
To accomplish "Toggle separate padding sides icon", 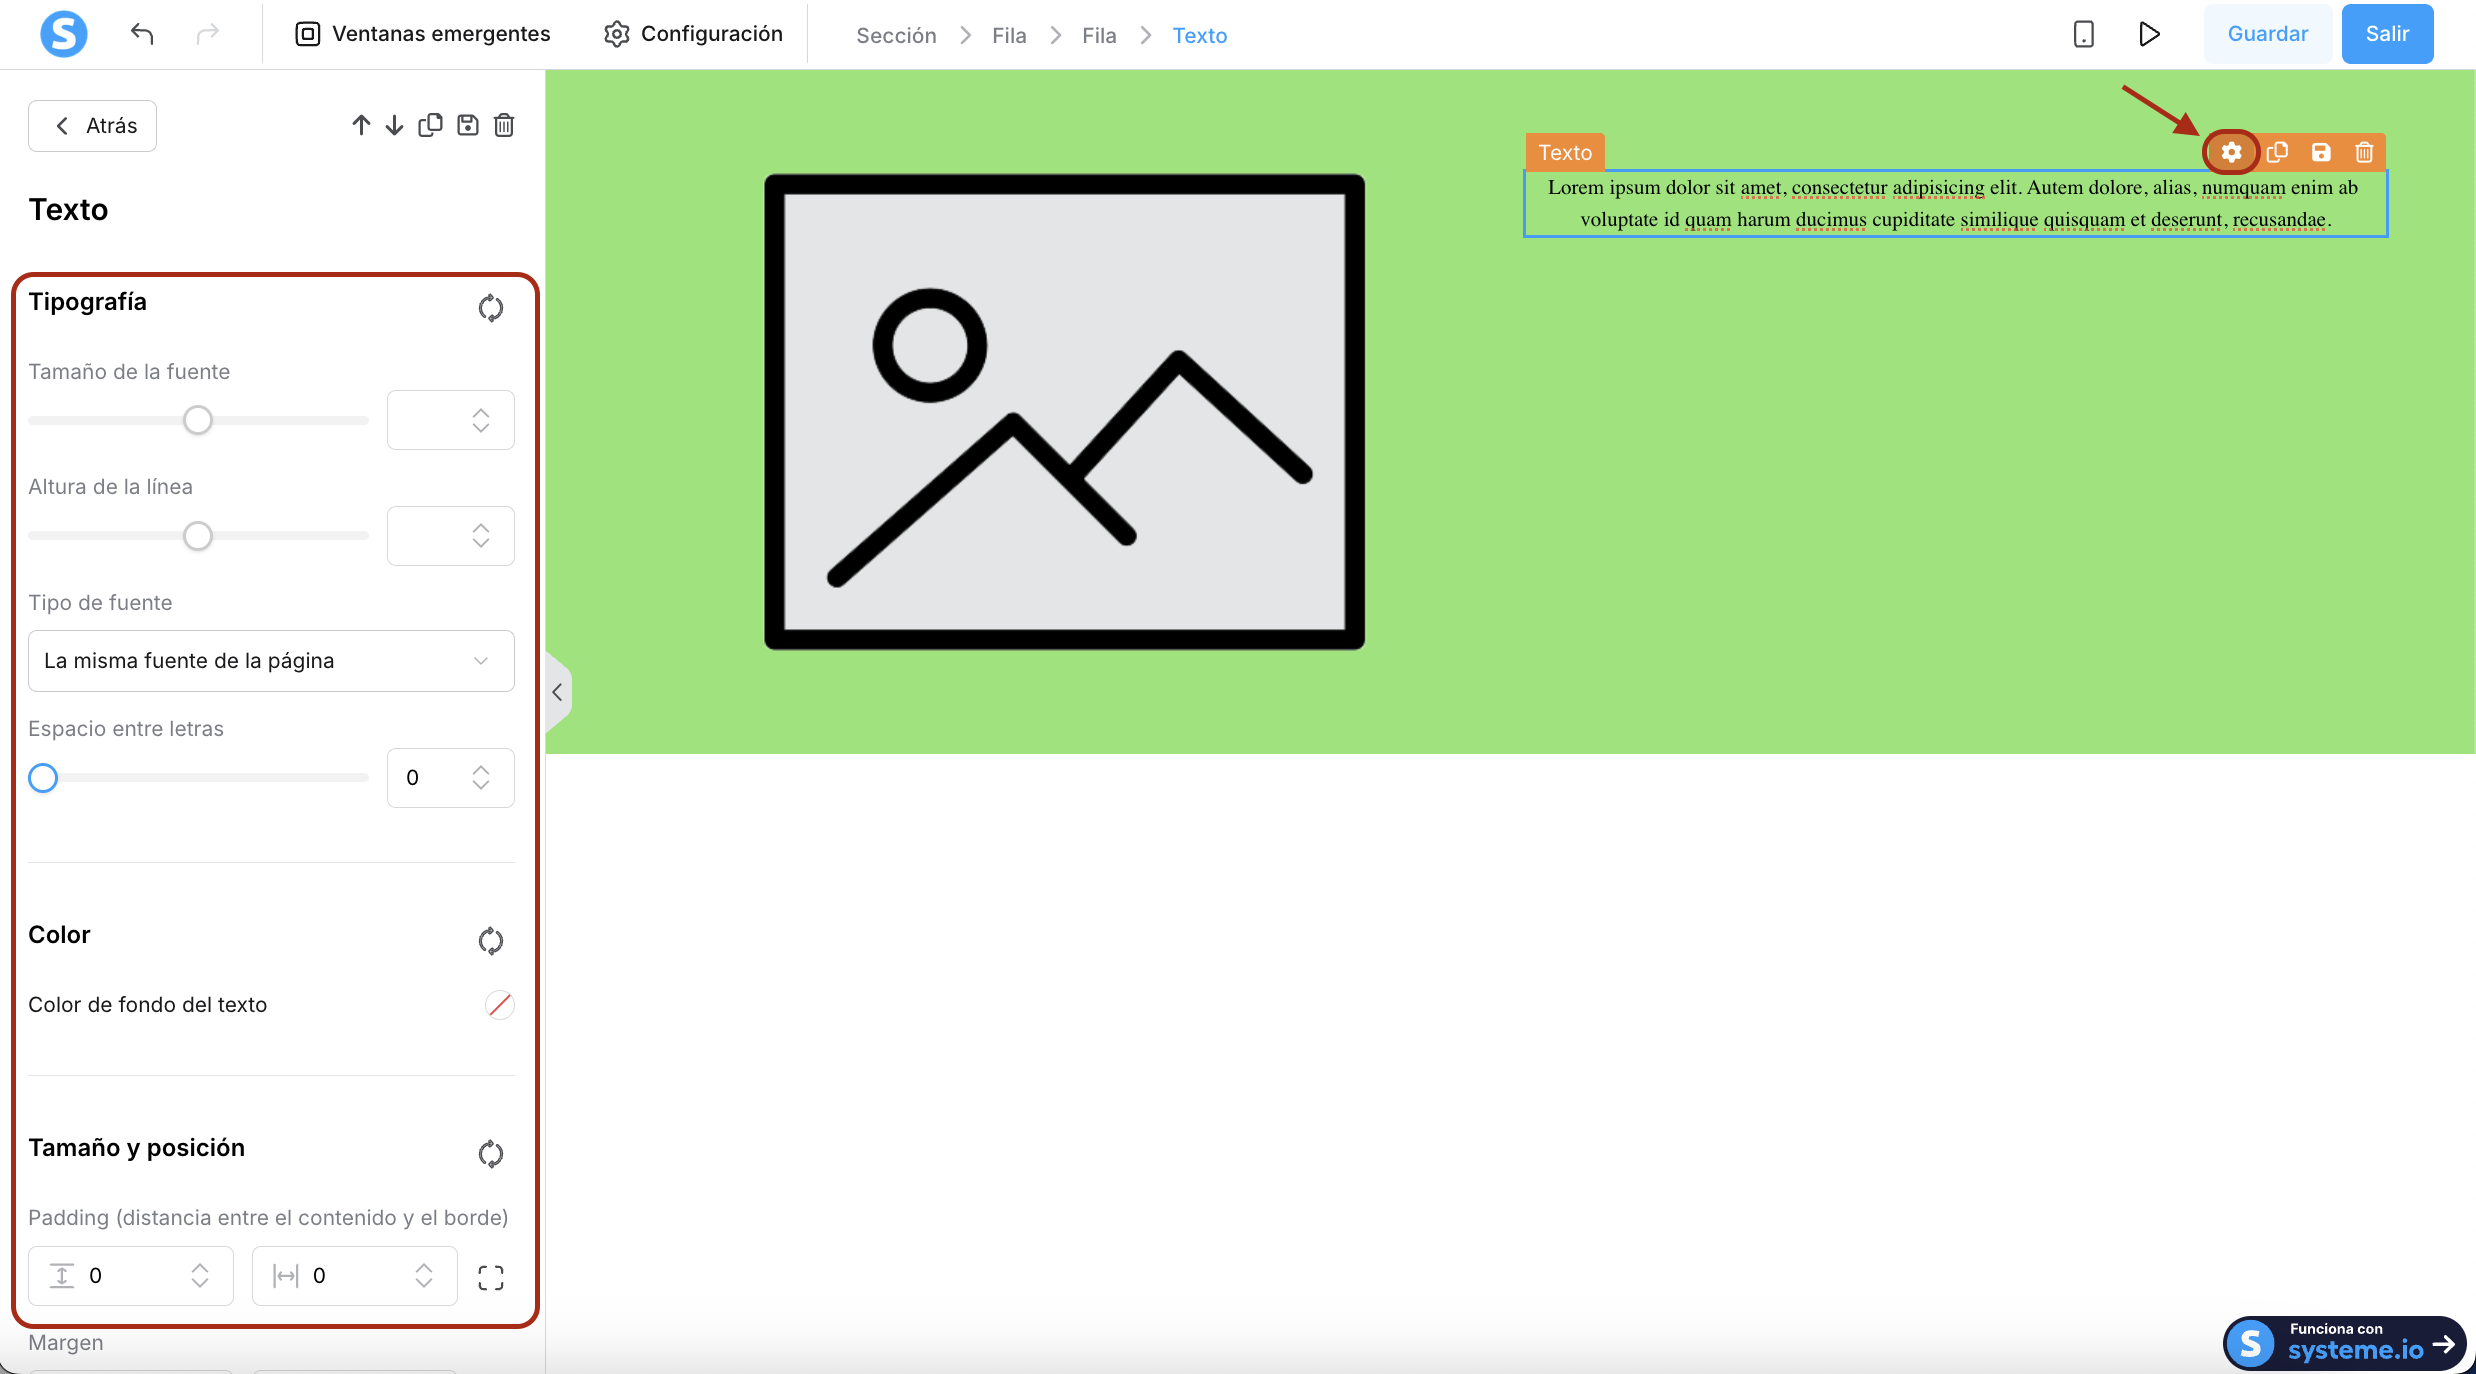I will click(x=490, y=1277).
